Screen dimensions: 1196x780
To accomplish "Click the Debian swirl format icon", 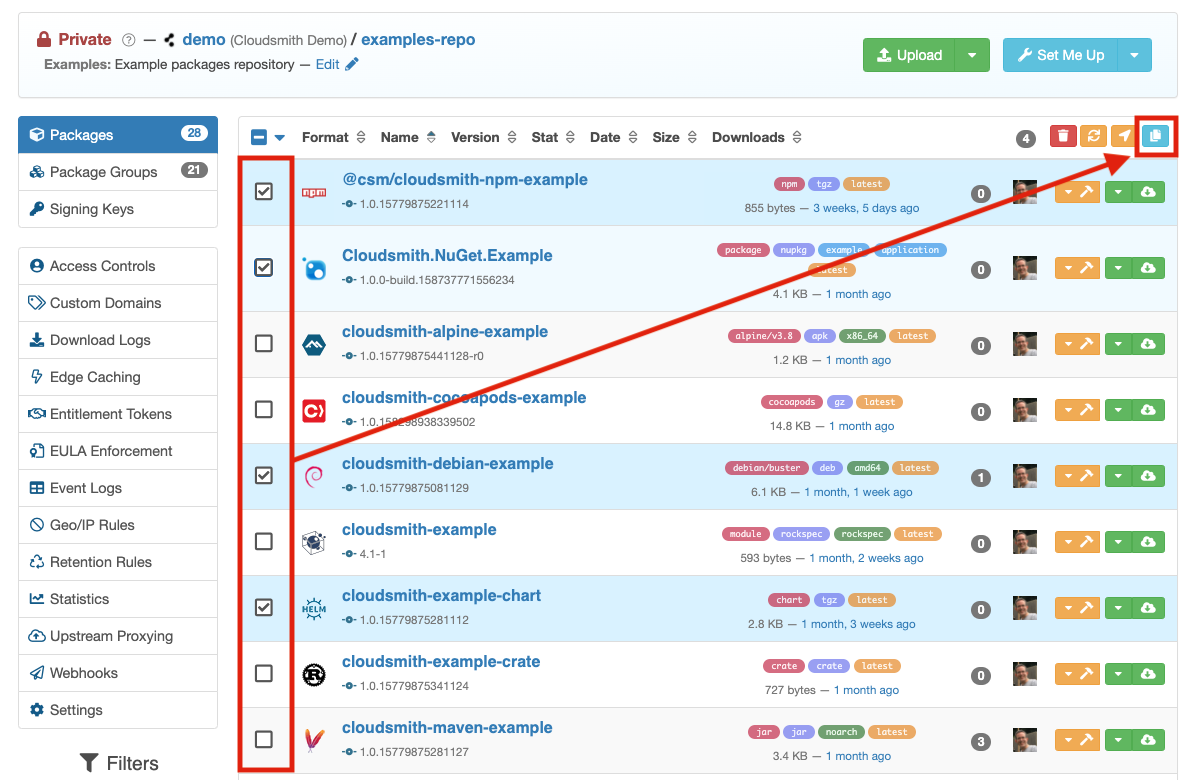I will [313, 477].
